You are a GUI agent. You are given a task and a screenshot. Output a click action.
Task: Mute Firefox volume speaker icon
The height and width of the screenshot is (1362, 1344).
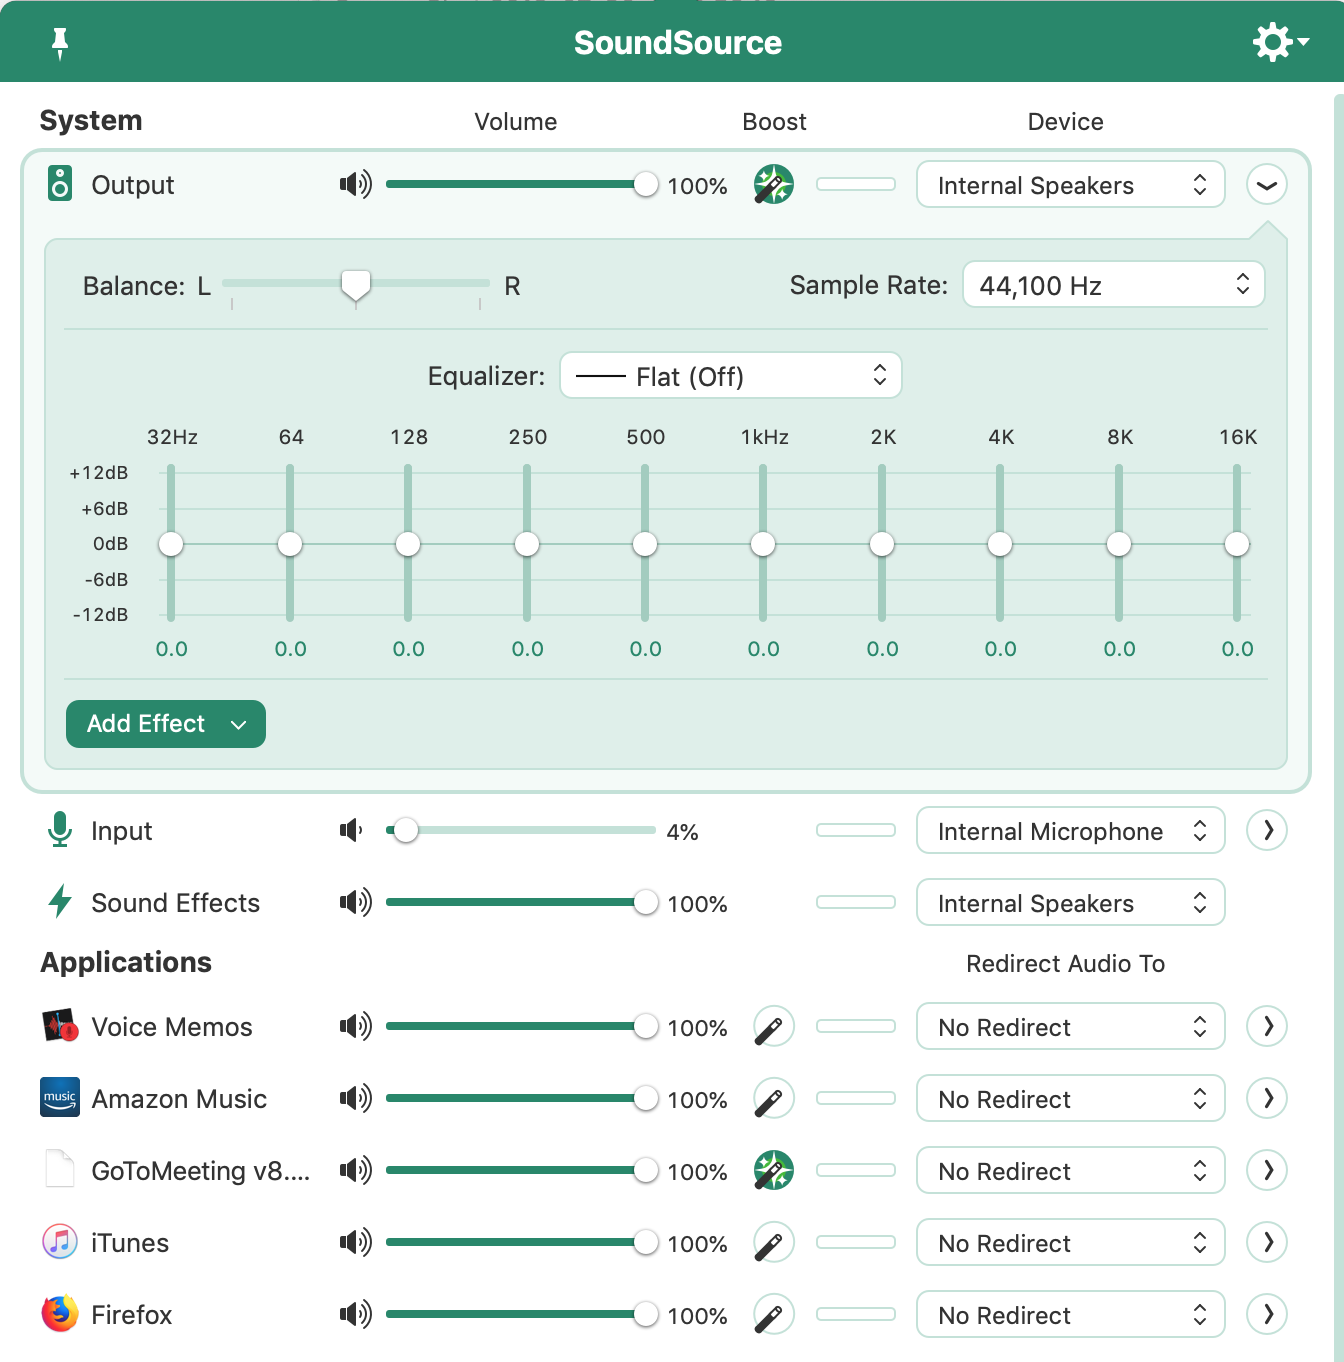point(355,1314)
